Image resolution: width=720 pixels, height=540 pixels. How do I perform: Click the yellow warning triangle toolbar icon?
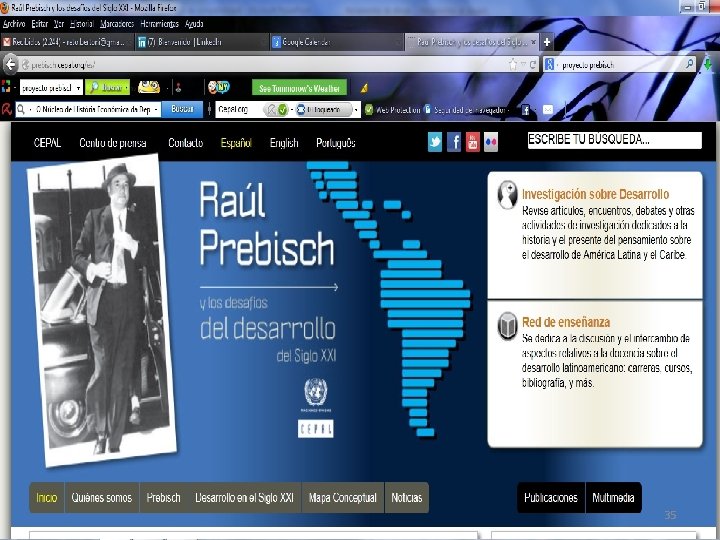(x=364, y=88)
